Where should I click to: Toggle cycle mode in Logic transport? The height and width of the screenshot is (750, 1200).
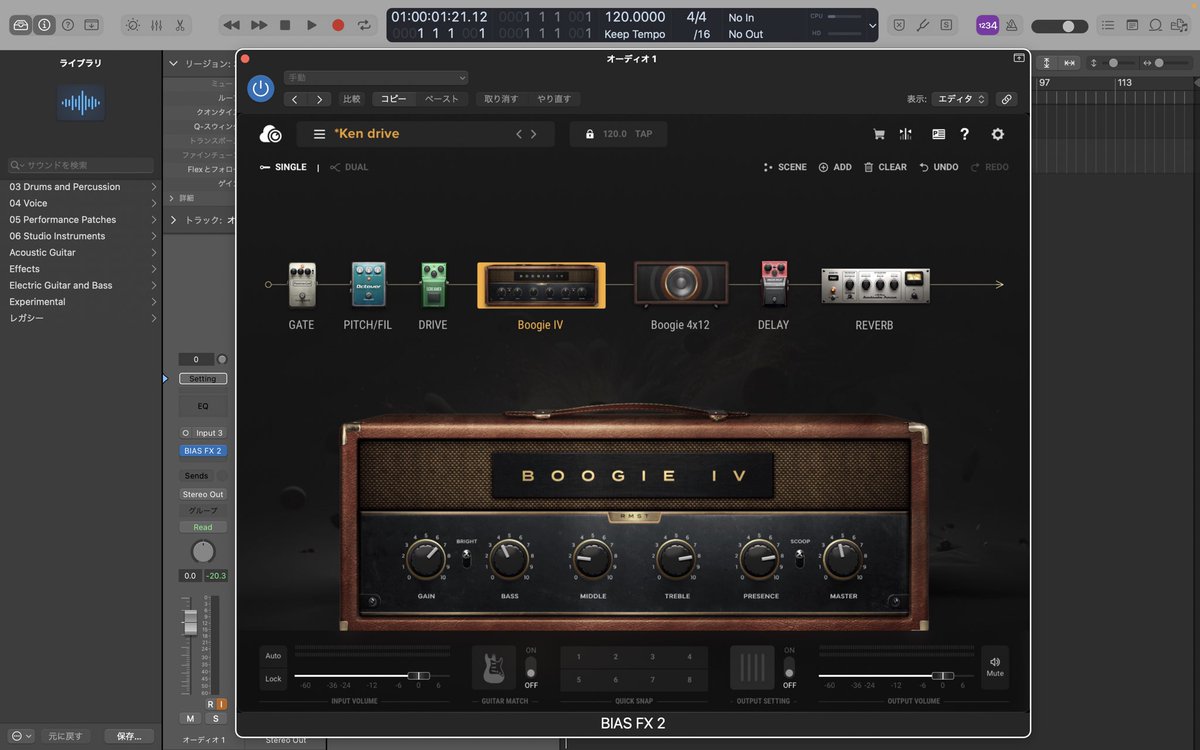pos(364,25)
